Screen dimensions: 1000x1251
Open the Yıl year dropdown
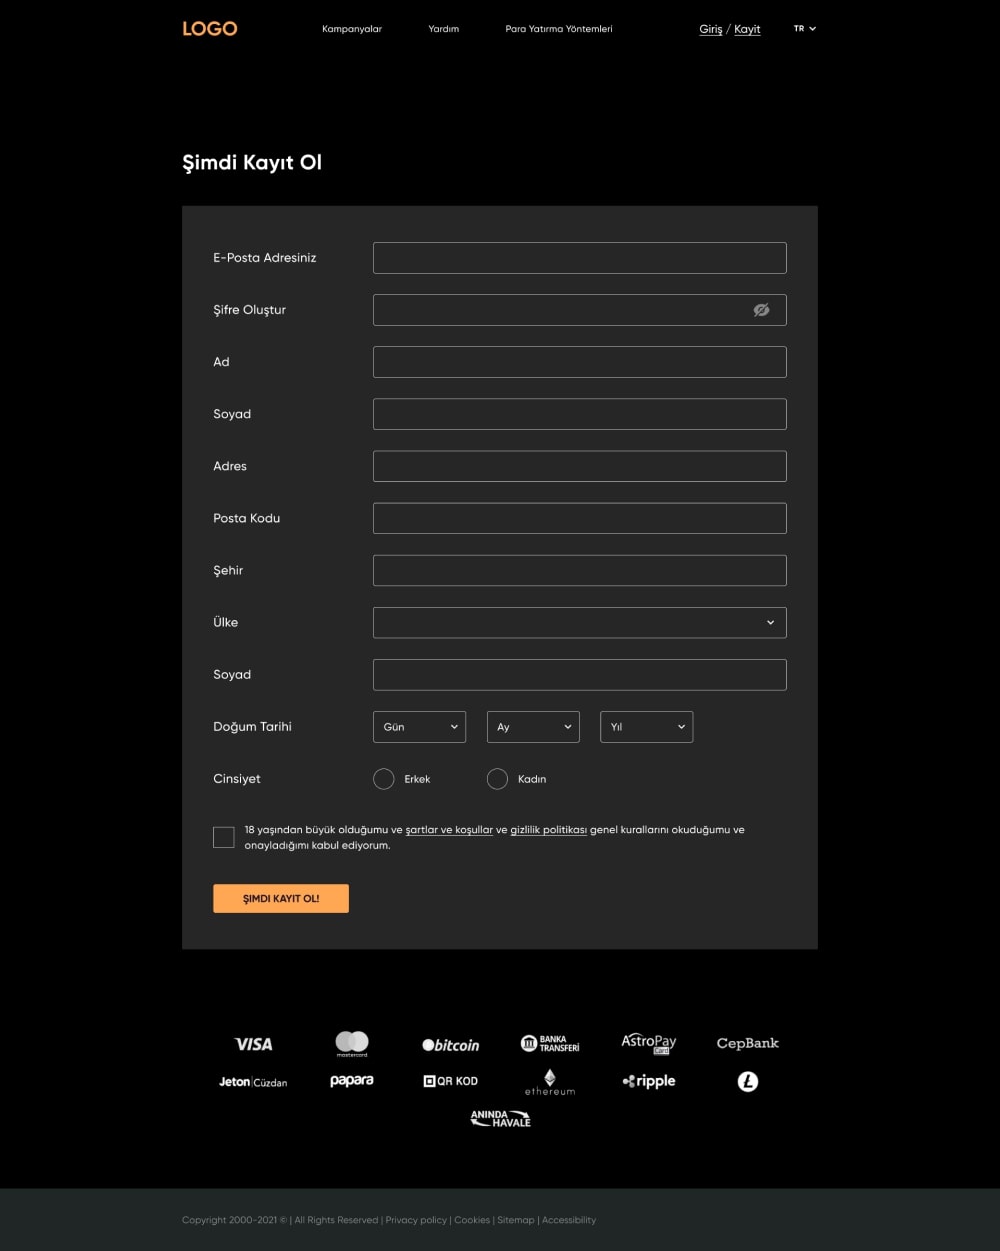click(x=646, y=727)
